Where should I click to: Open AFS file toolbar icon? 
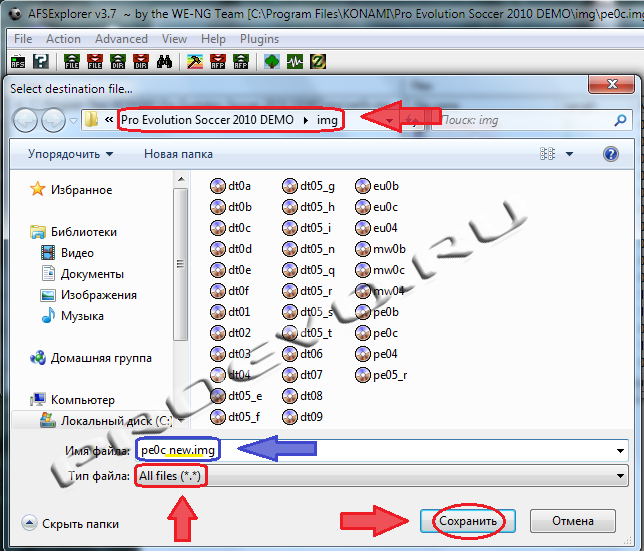click(x=18, y=62)
